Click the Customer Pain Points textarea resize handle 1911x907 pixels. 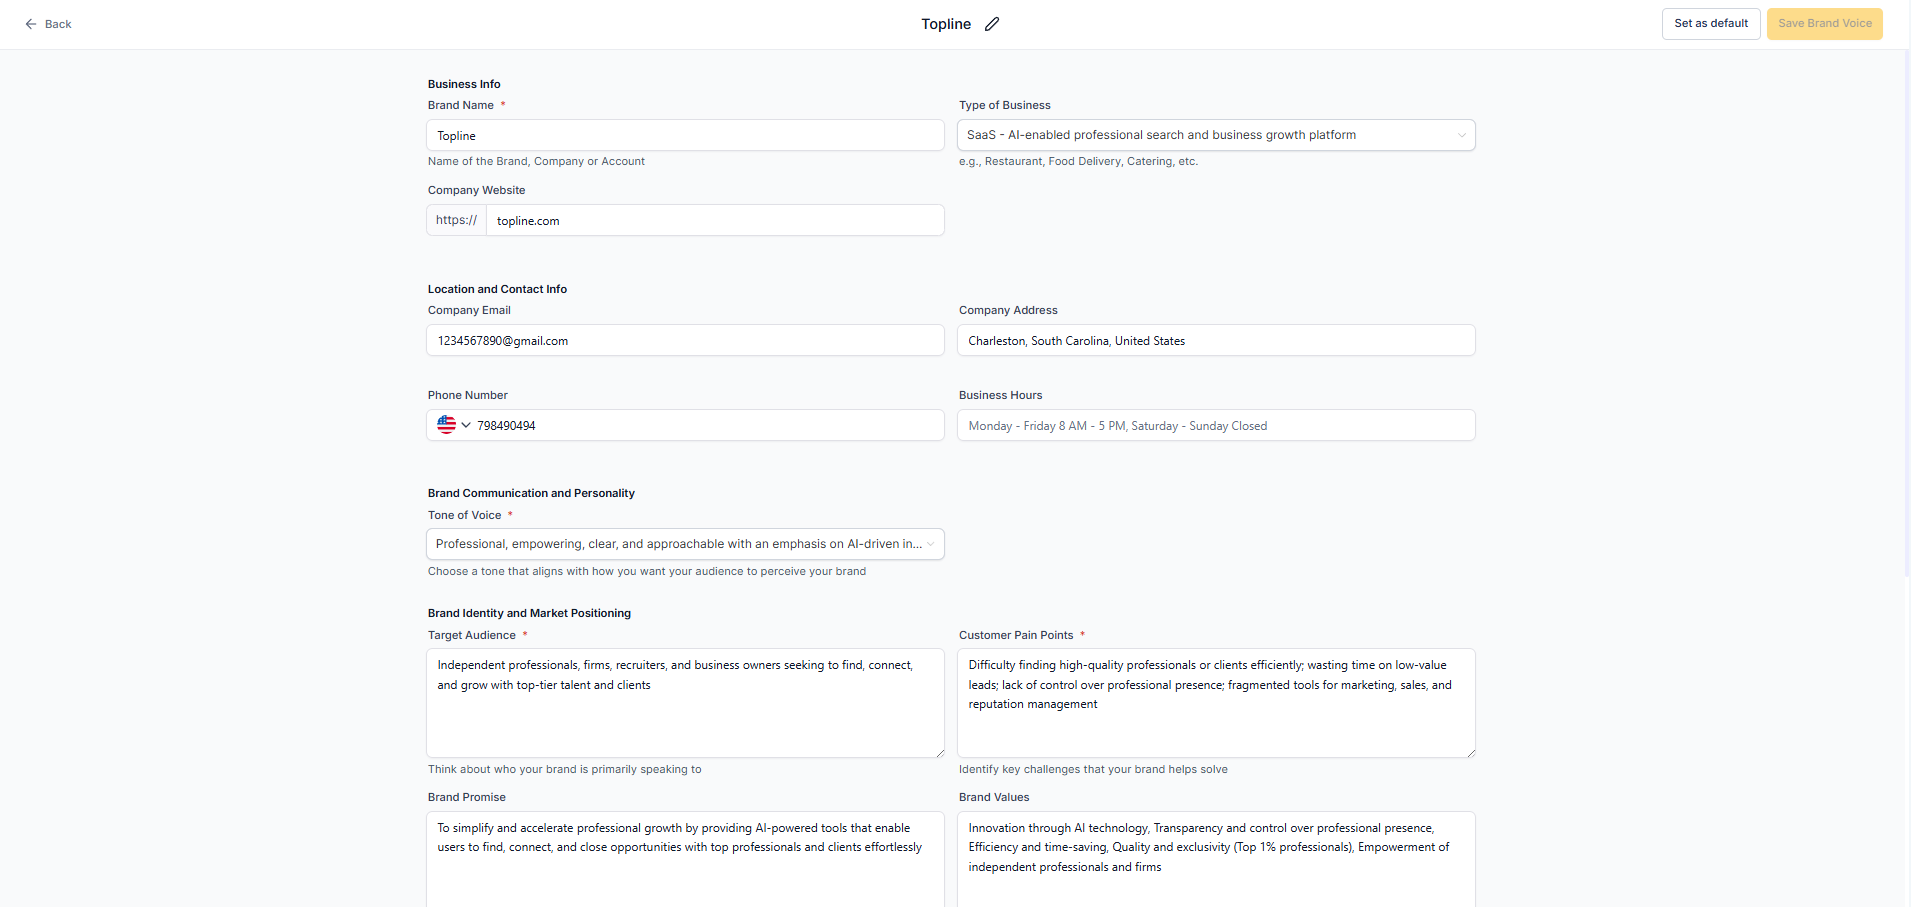[1471, 753]
